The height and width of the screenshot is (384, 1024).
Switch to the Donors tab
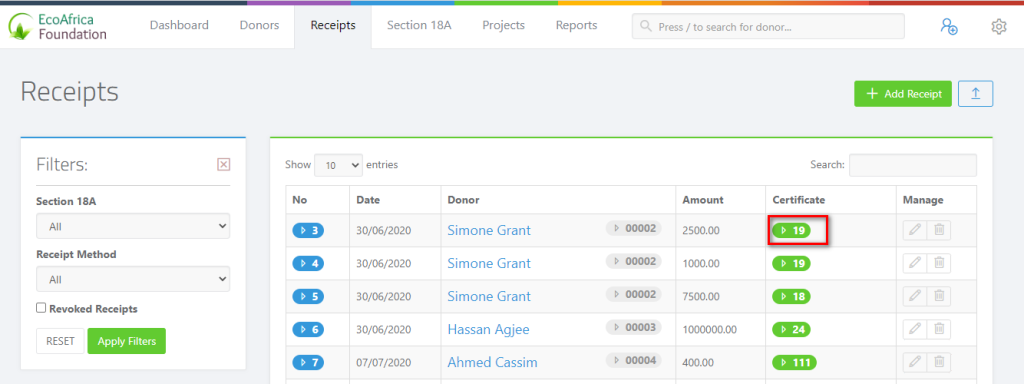tap(259, 25)
